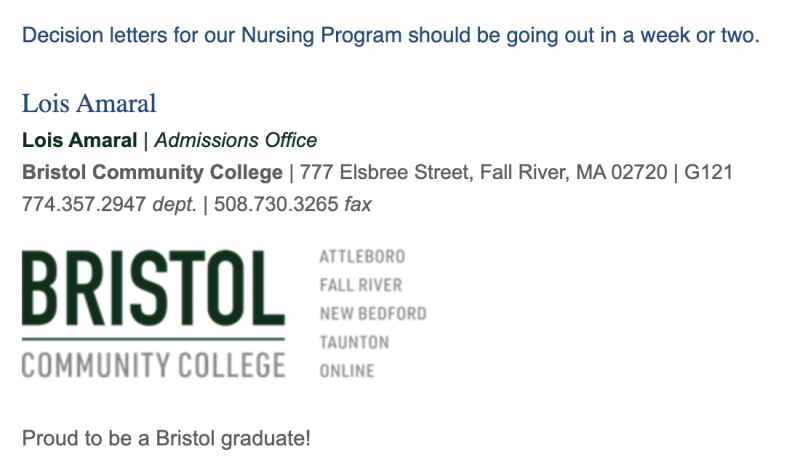Viewport: 800px width, 476px height.
Task: Select the New Bedford campus label
Action: click(373, 314)
